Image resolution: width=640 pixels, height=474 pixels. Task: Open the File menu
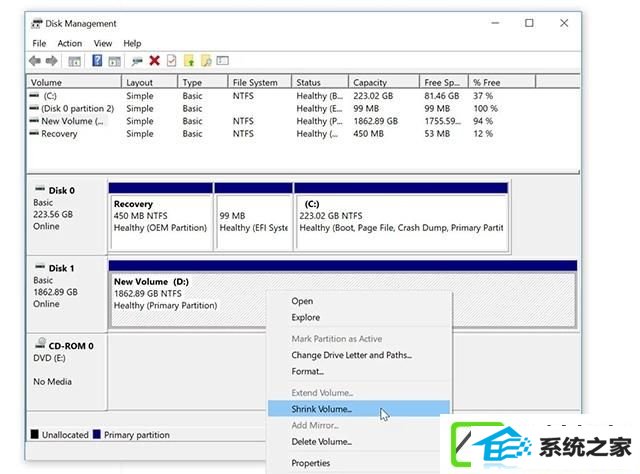[39, 43]
